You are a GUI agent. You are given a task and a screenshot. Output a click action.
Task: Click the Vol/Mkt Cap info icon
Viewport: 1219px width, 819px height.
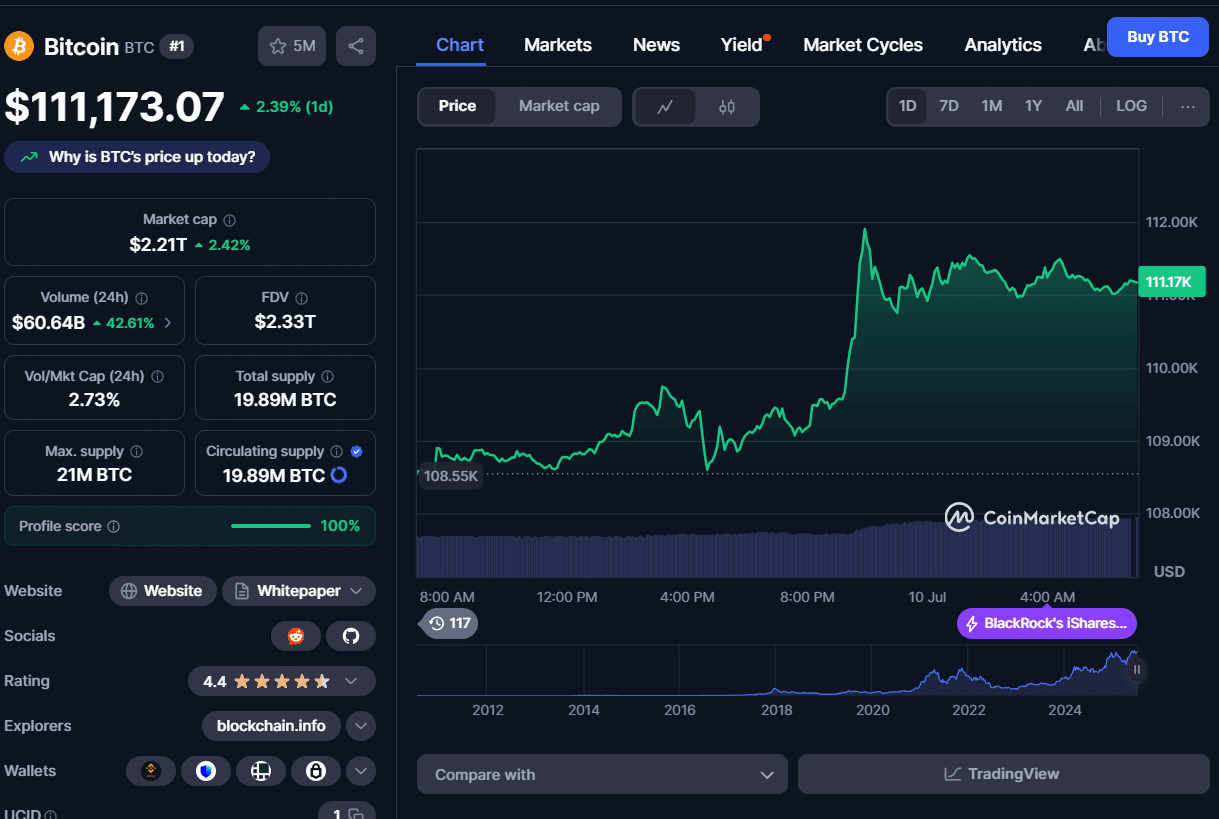[157, 377]
